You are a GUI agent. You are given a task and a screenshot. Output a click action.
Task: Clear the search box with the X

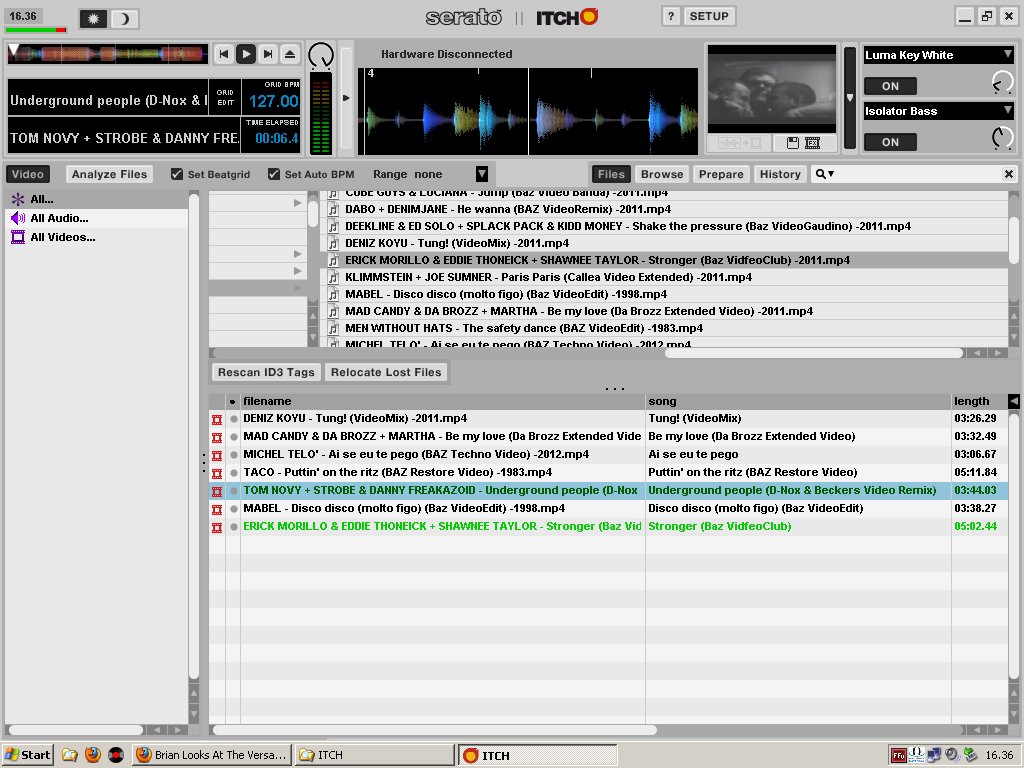1008,174
